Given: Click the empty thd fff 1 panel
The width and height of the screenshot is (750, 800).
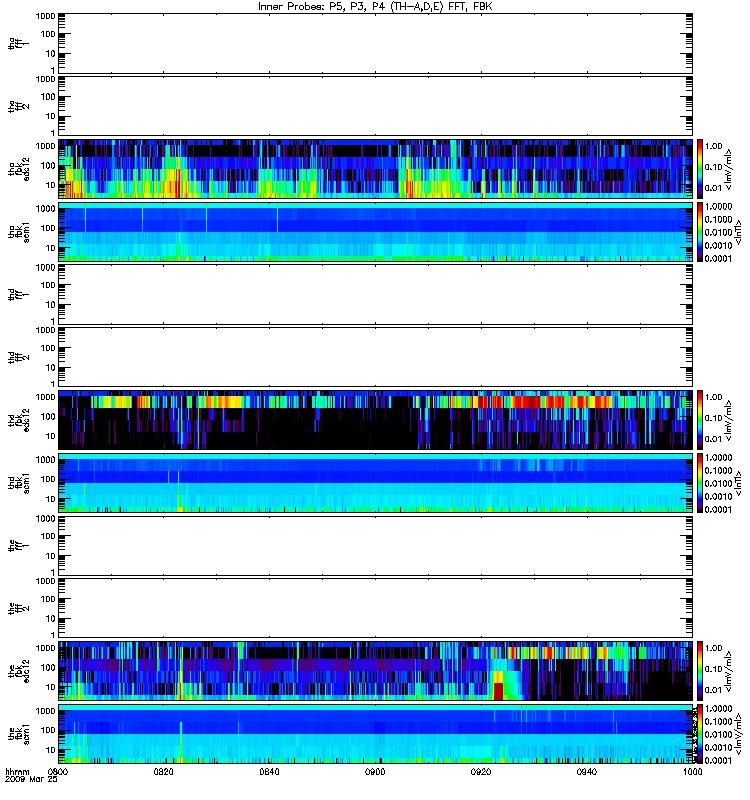Looking at the screenshot, I should (x=375, y=294).
